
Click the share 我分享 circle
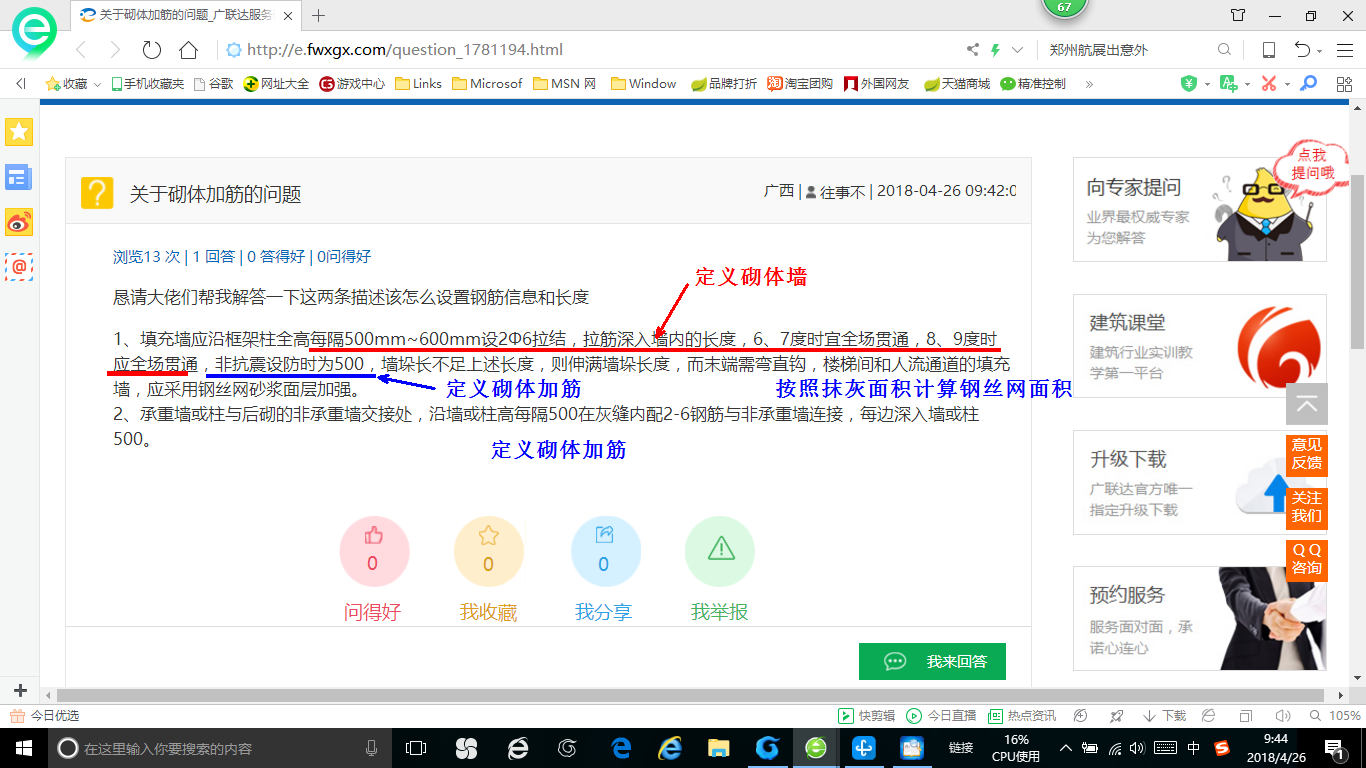coord(604,551)
